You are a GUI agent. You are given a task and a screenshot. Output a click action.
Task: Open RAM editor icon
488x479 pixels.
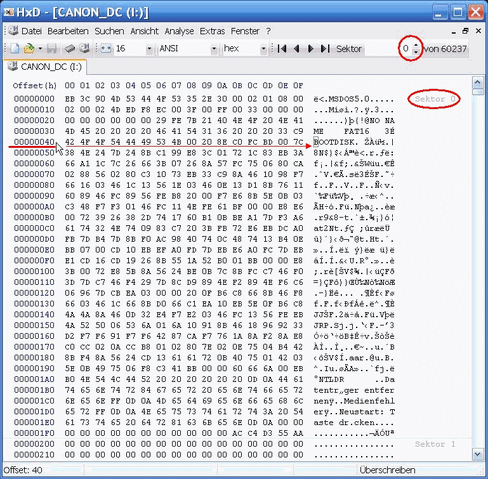coord(70,49)
